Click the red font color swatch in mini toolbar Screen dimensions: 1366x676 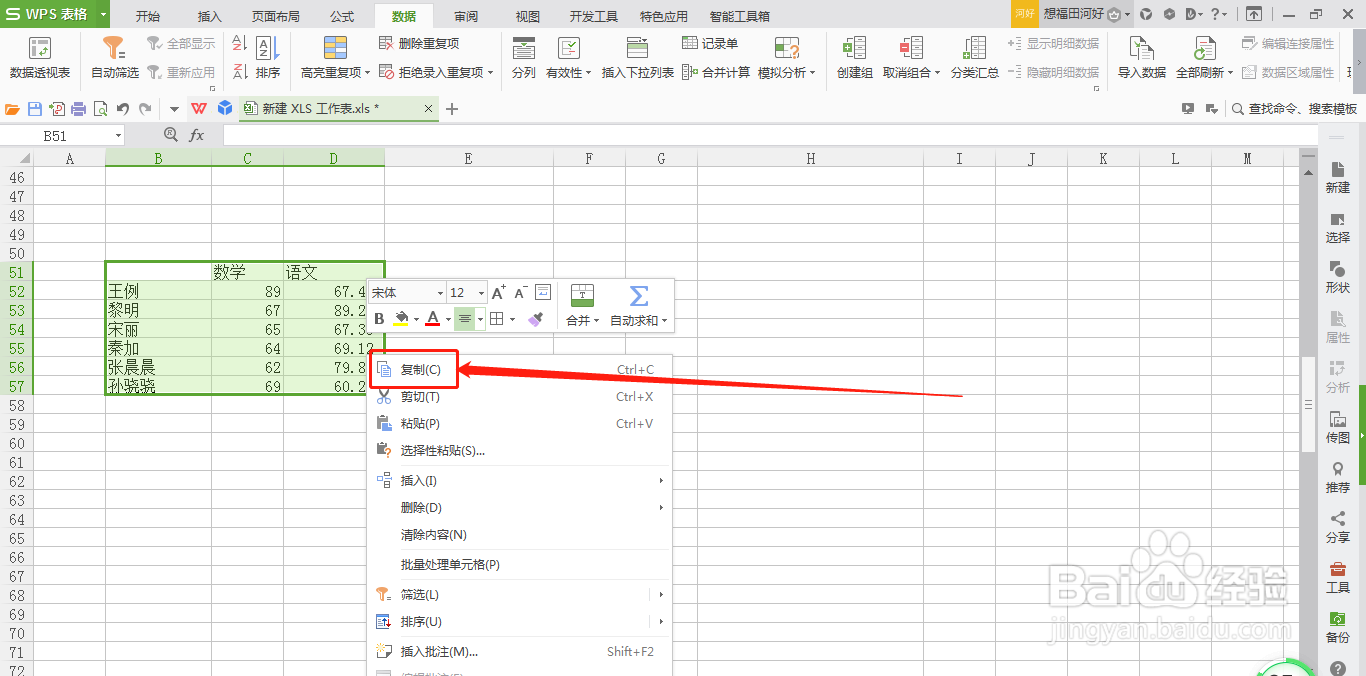(x=433, y=319)
